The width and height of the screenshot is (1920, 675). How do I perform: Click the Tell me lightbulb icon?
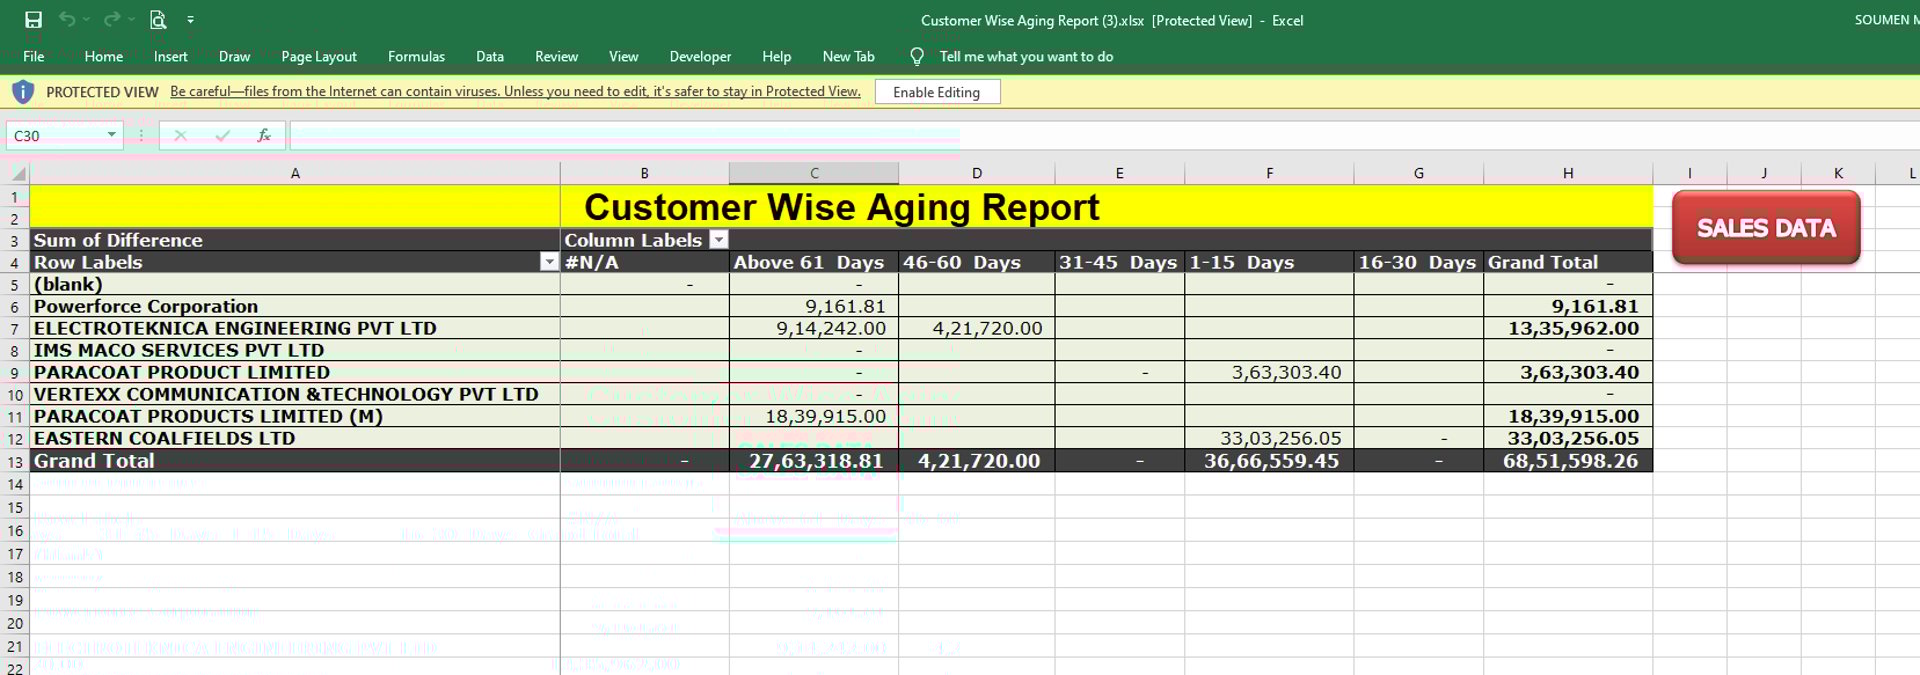tap(917, 57)
